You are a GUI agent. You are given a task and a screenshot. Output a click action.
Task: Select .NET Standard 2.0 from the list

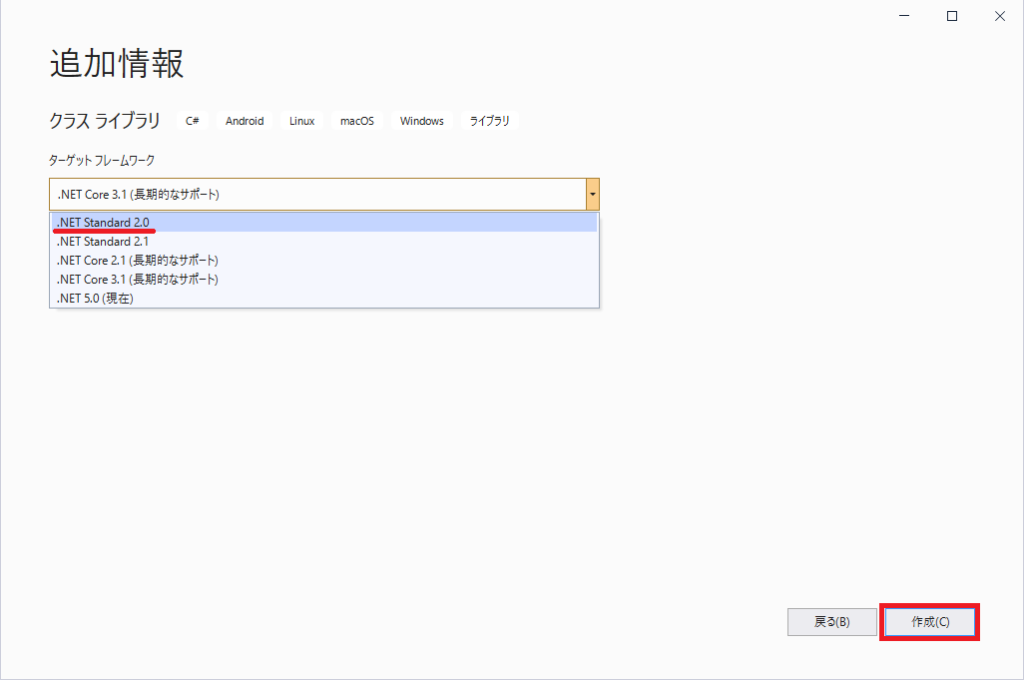pyautogui.click(x=324, y=223)
